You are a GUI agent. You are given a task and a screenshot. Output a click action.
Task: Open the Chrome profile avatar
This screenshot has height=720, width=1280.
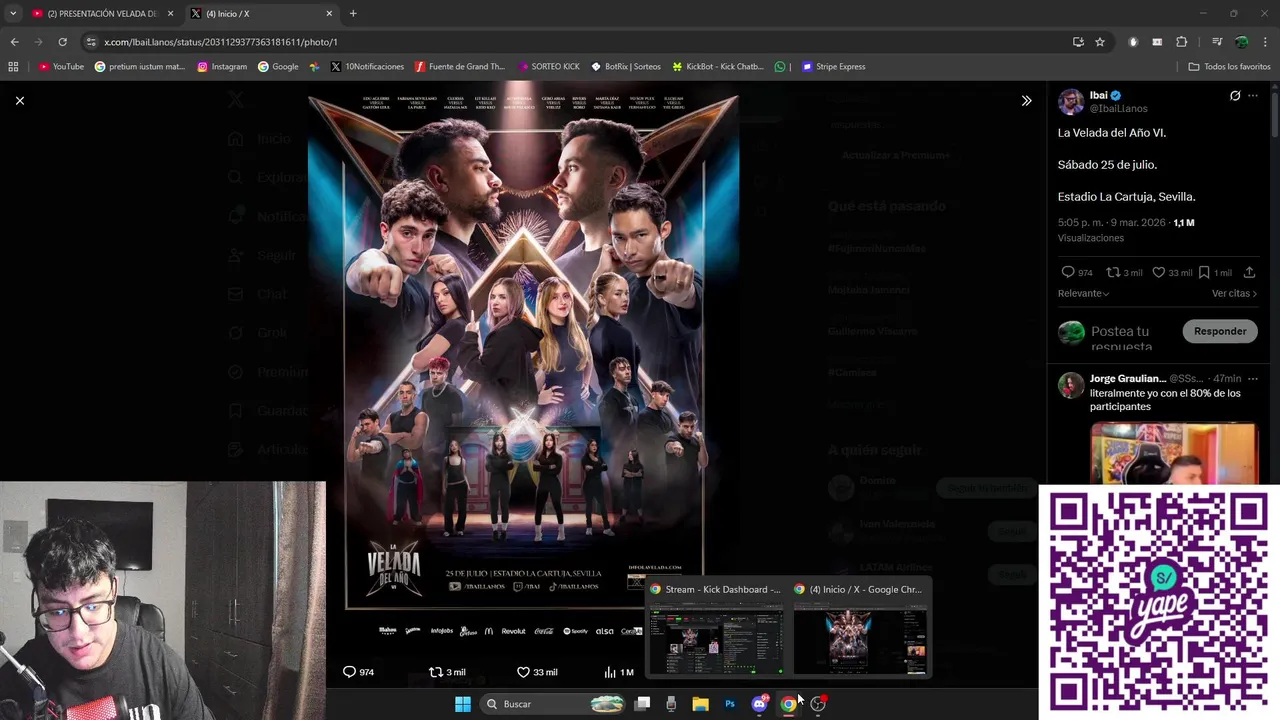tap(1241, 42)
